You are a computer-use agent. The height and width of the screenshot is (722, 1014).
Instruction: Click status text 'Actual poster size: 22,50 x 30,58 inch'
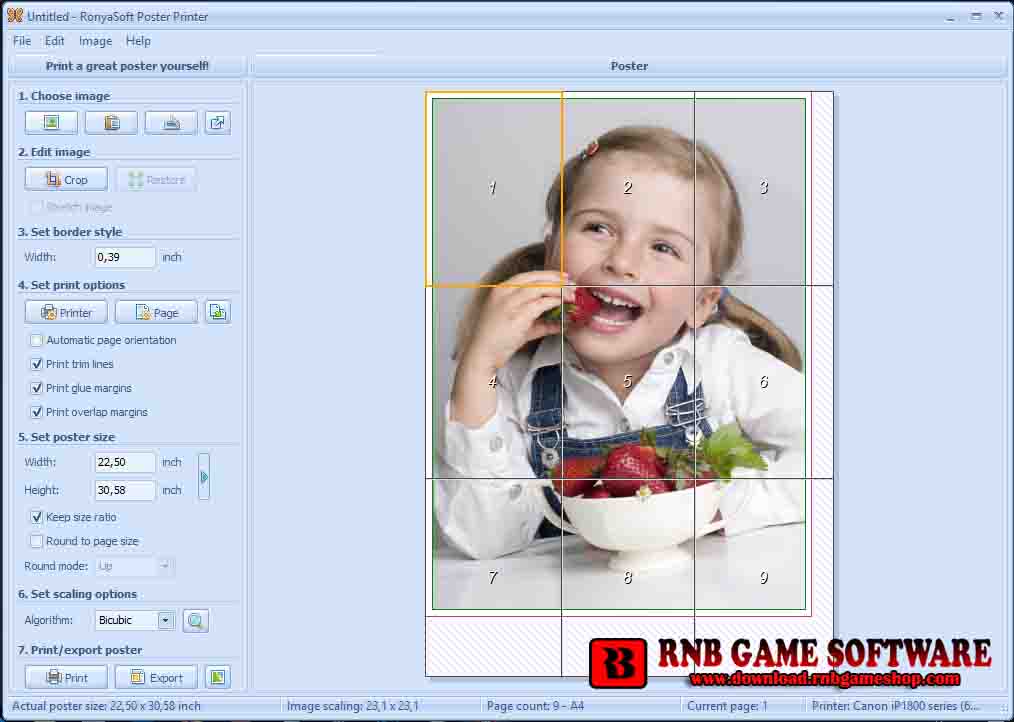click(106, 706)
